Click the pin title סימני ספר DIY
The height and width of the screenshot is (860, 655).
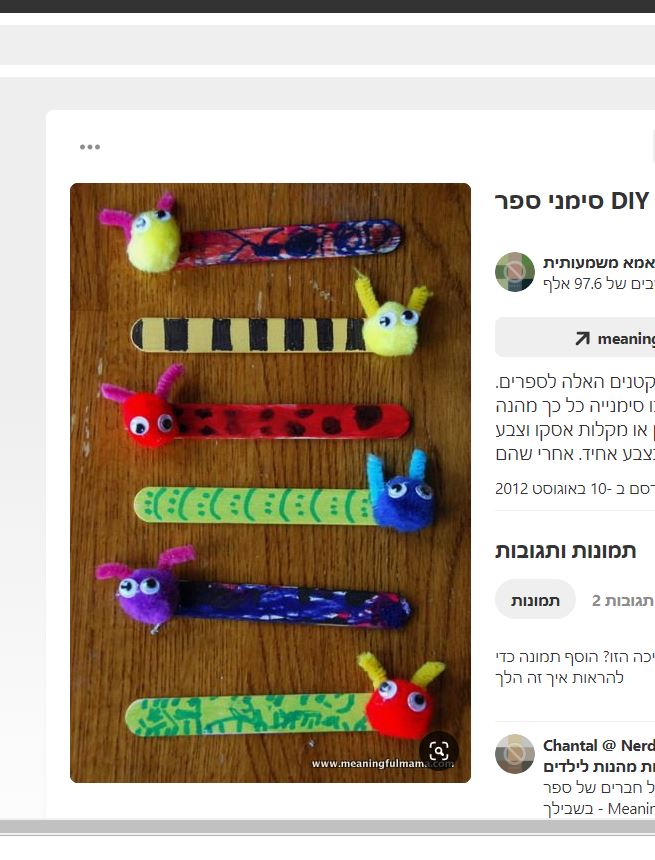pyautogui.click(x=572, y=201)
